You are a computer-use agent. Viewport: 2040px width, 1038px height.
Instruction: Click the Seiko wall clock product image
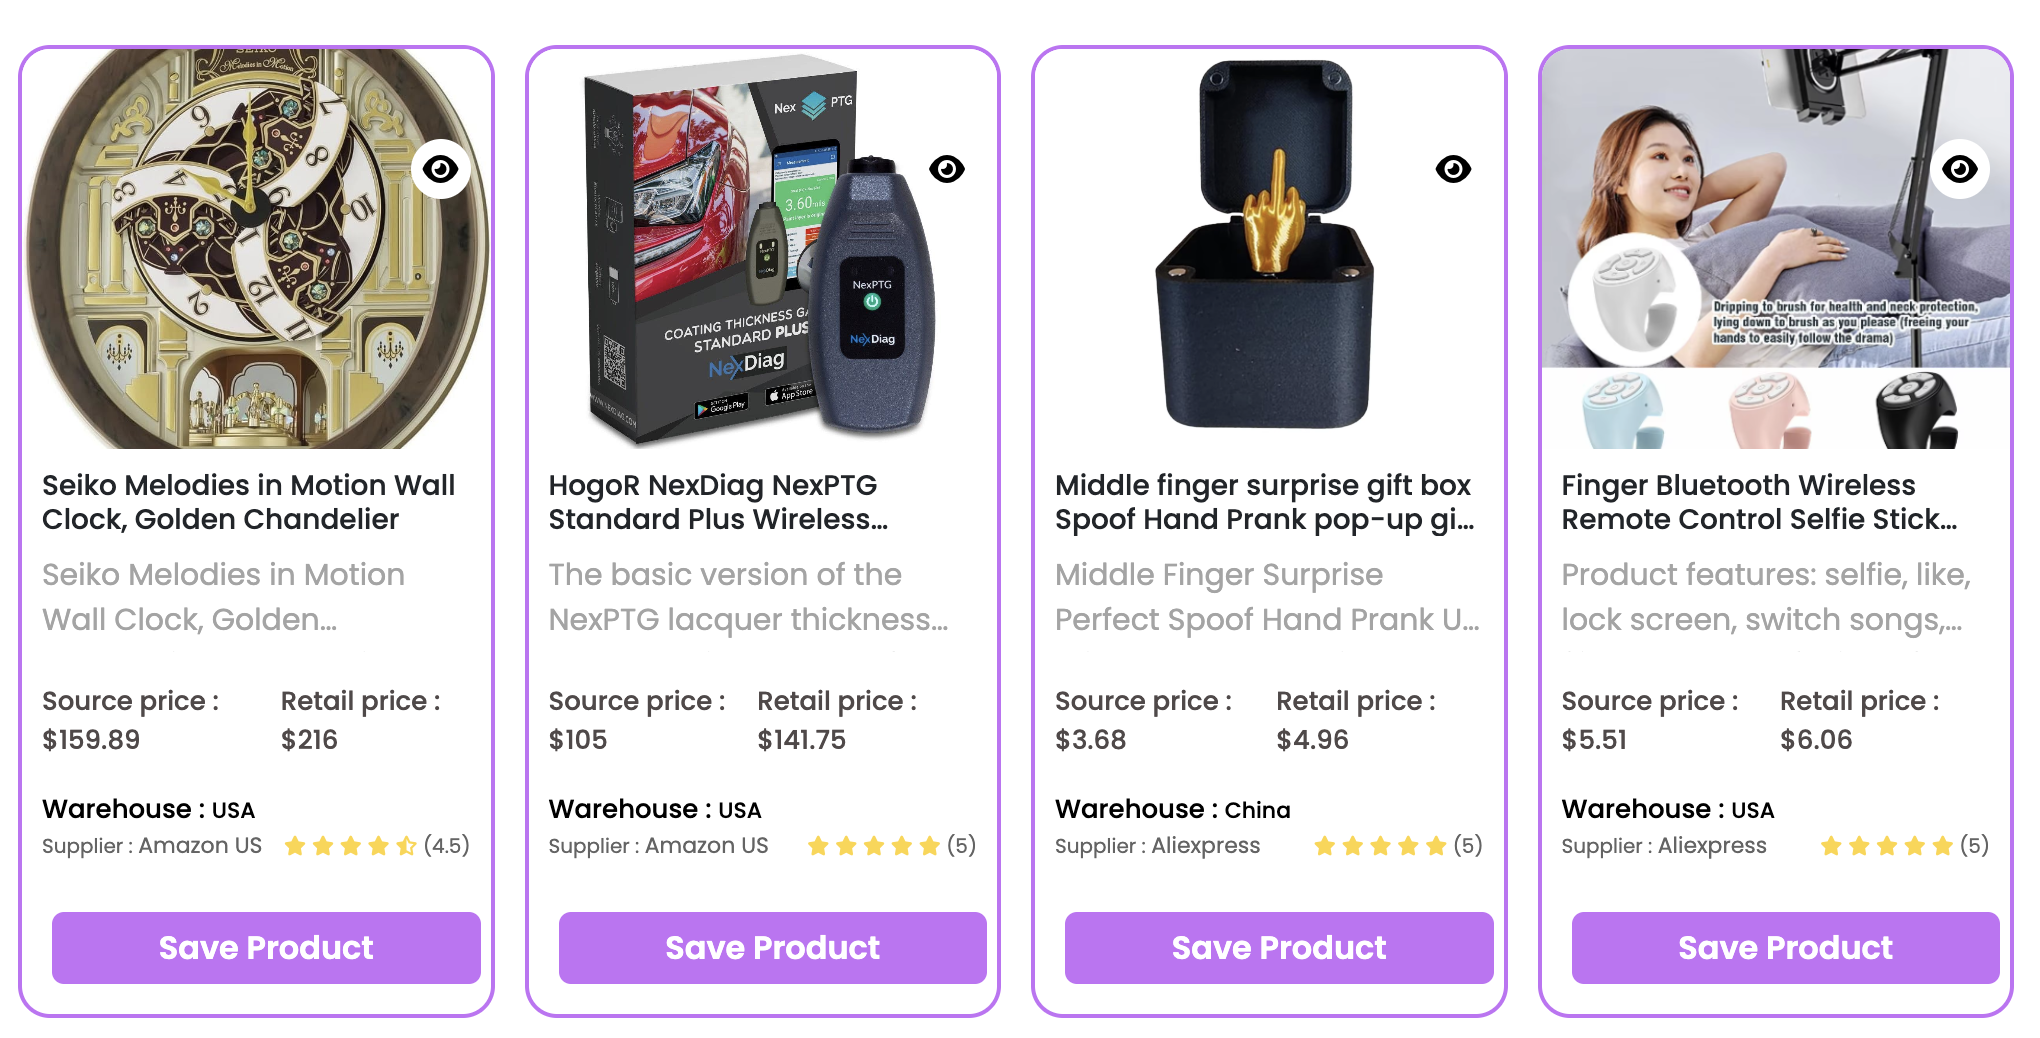(257, 248)
